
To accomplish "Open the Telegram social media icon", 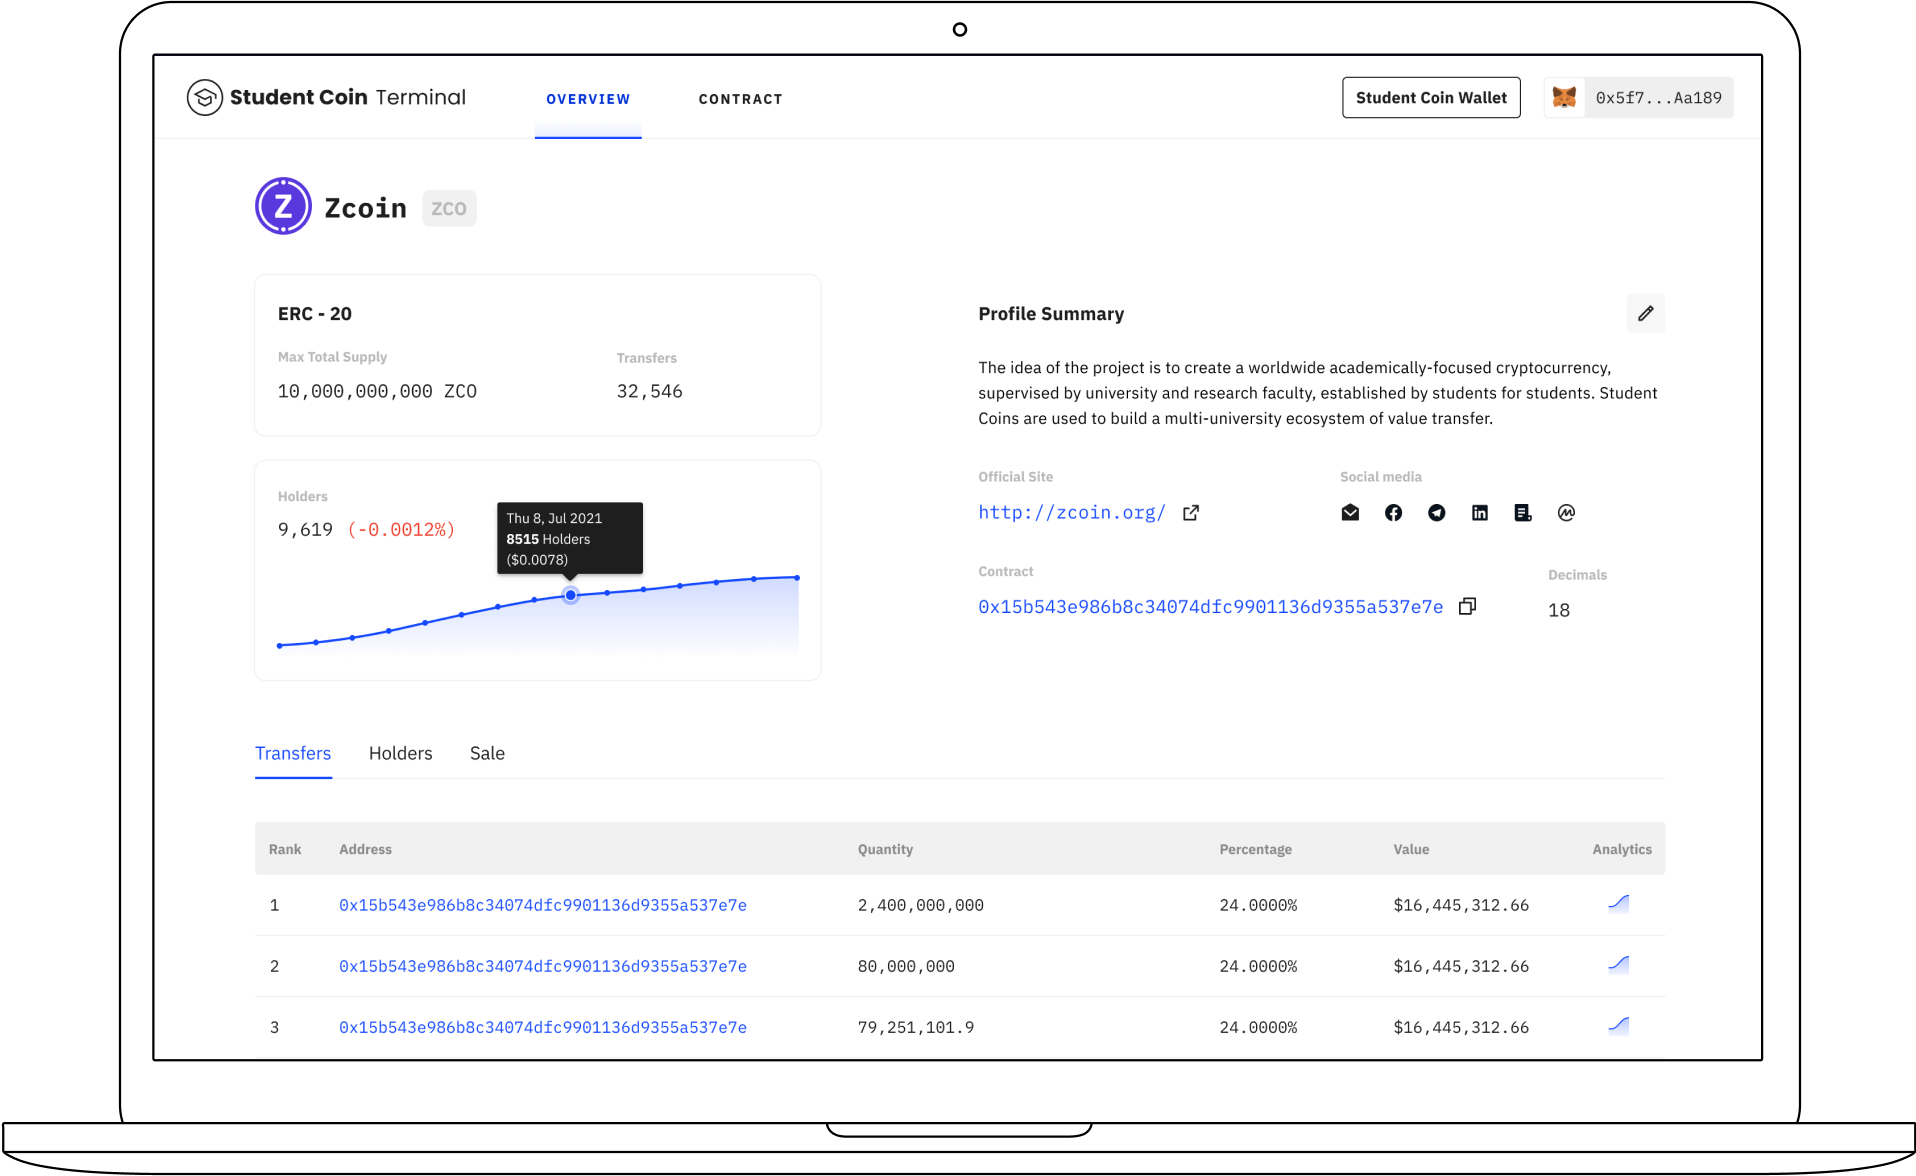I will 1436,513.
